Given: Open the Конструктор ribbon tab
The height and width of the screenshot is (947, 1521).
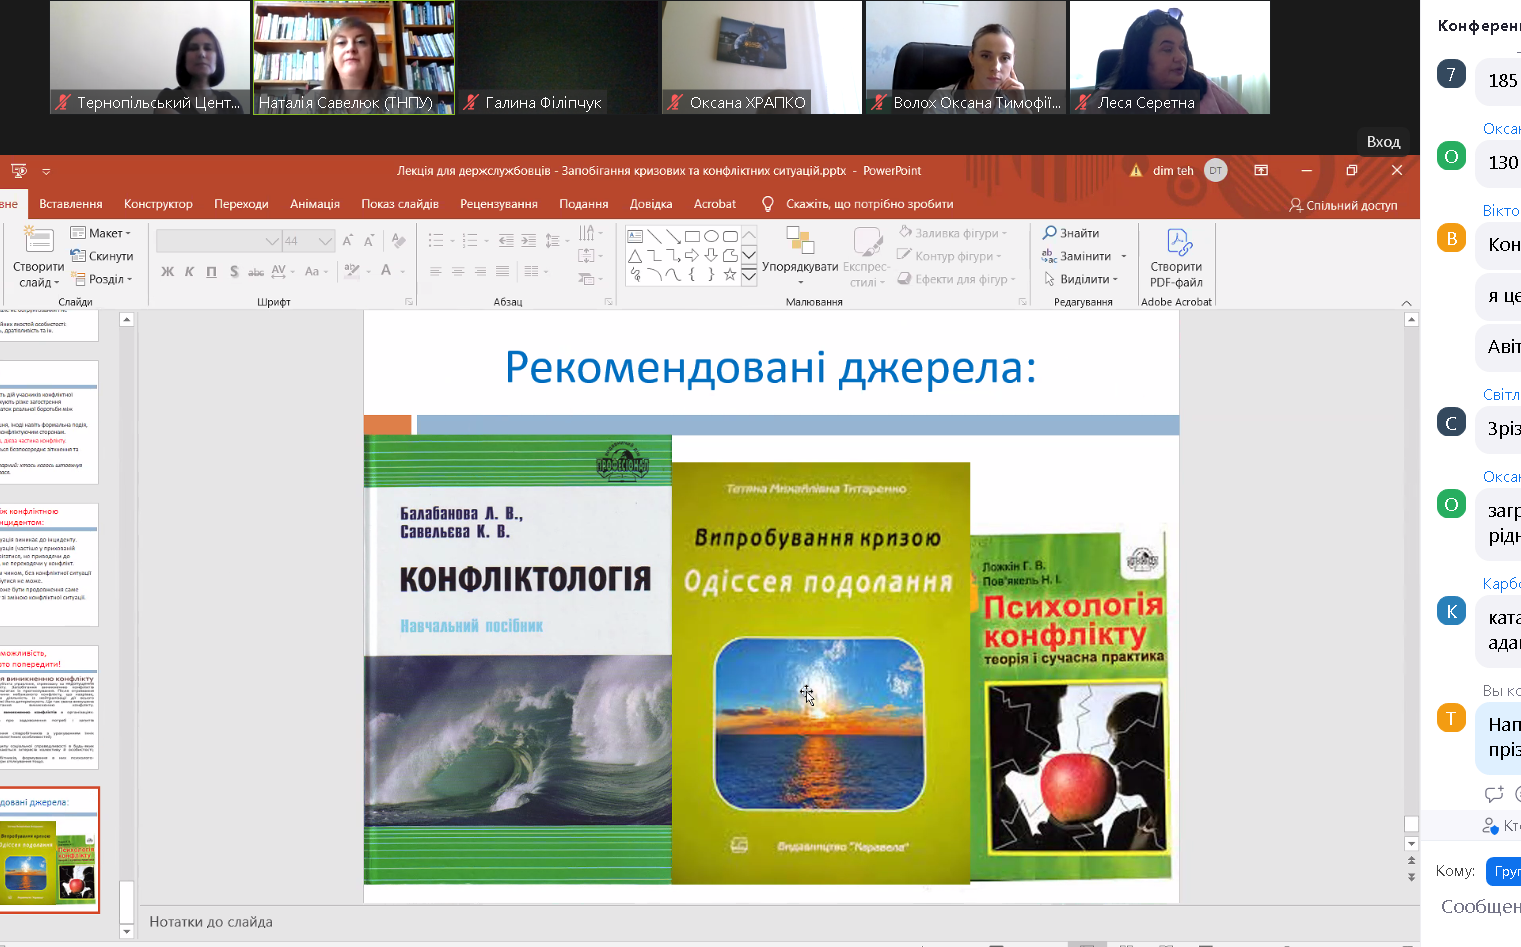Looking at the screenshot, I should [x=158, y=204].
